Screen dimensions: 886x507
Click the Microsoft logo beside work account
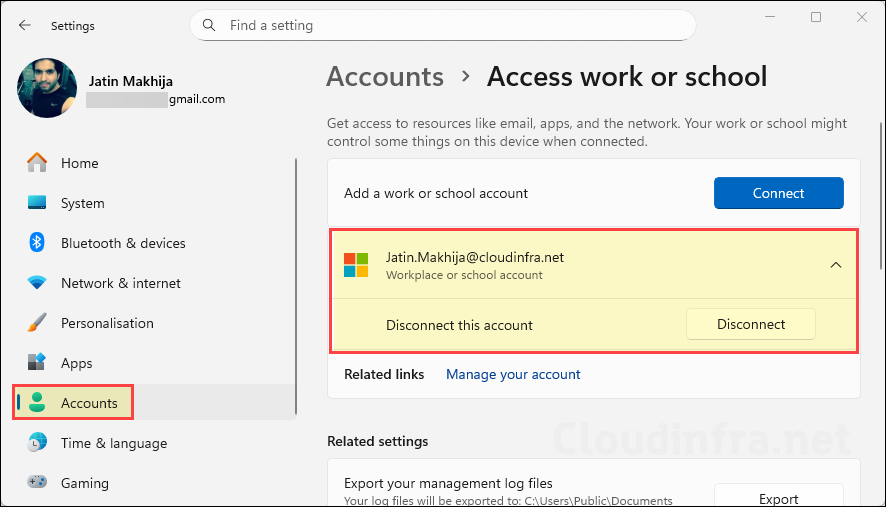point(356,265)
